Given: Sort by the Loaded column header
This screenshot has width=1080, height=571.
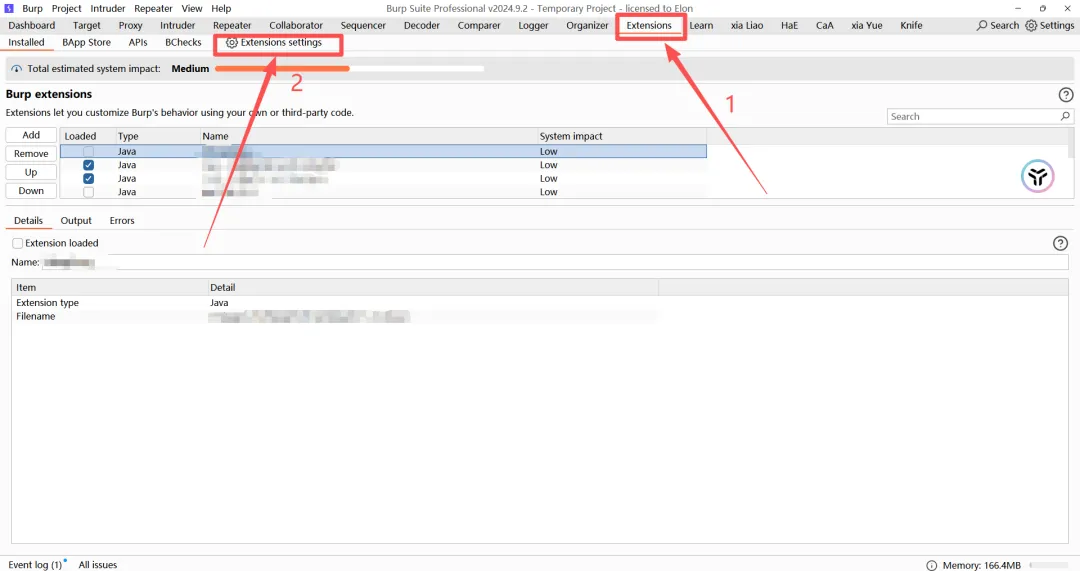Looking at the screenshot, I should (87, 136).
